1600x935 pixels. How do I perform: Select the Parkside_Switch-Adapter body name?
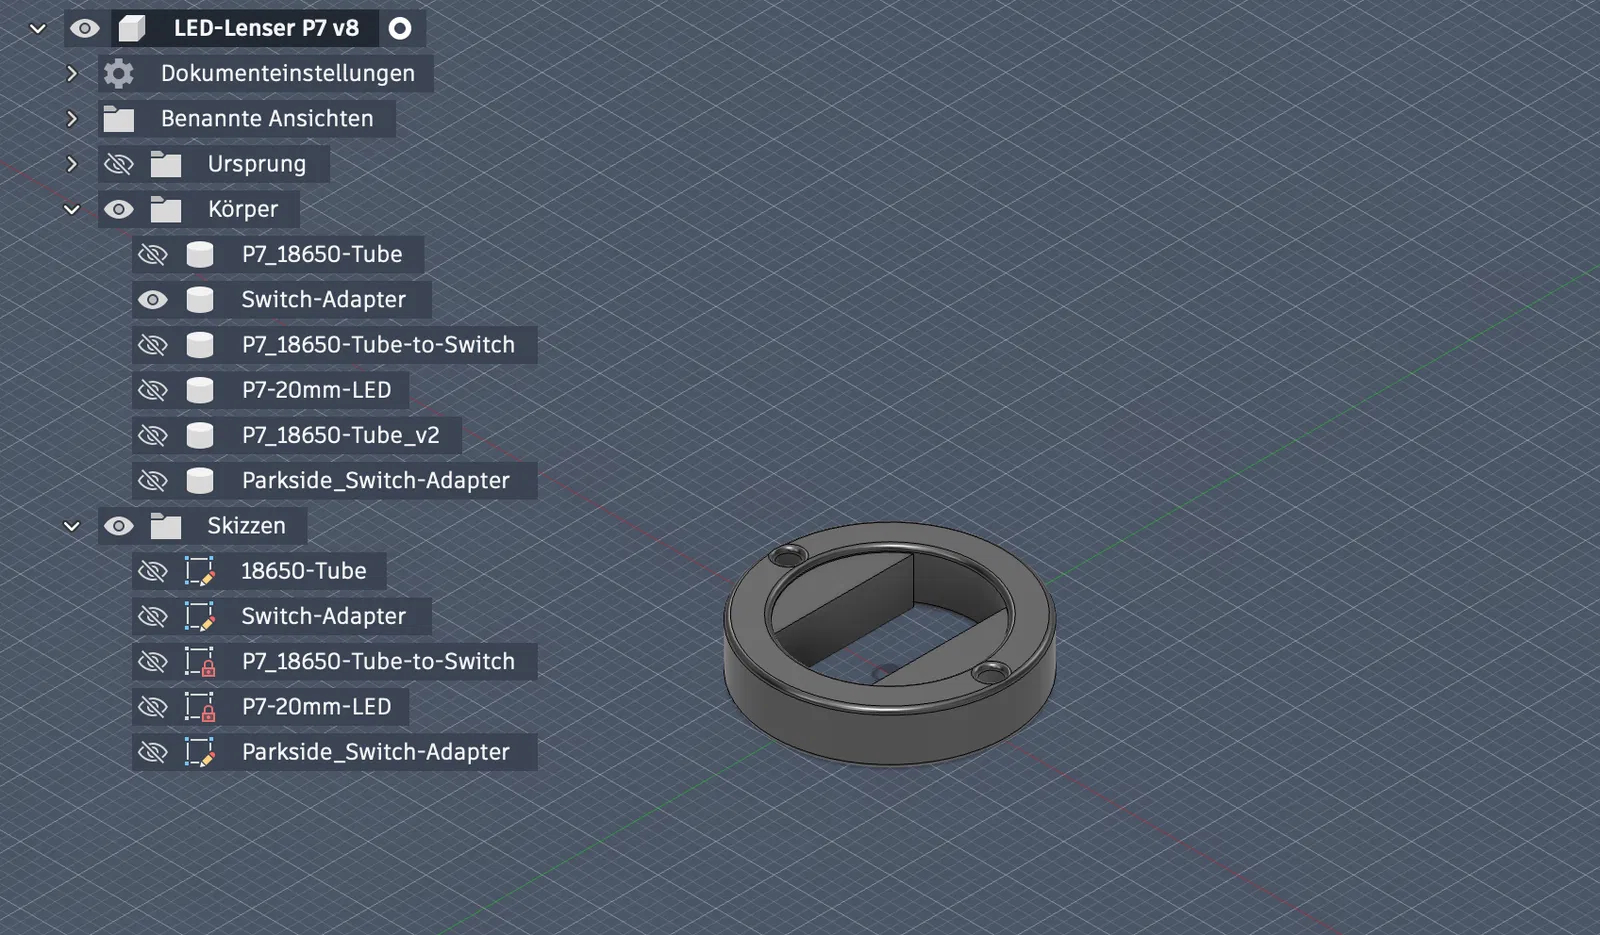(x=375, y=480)
